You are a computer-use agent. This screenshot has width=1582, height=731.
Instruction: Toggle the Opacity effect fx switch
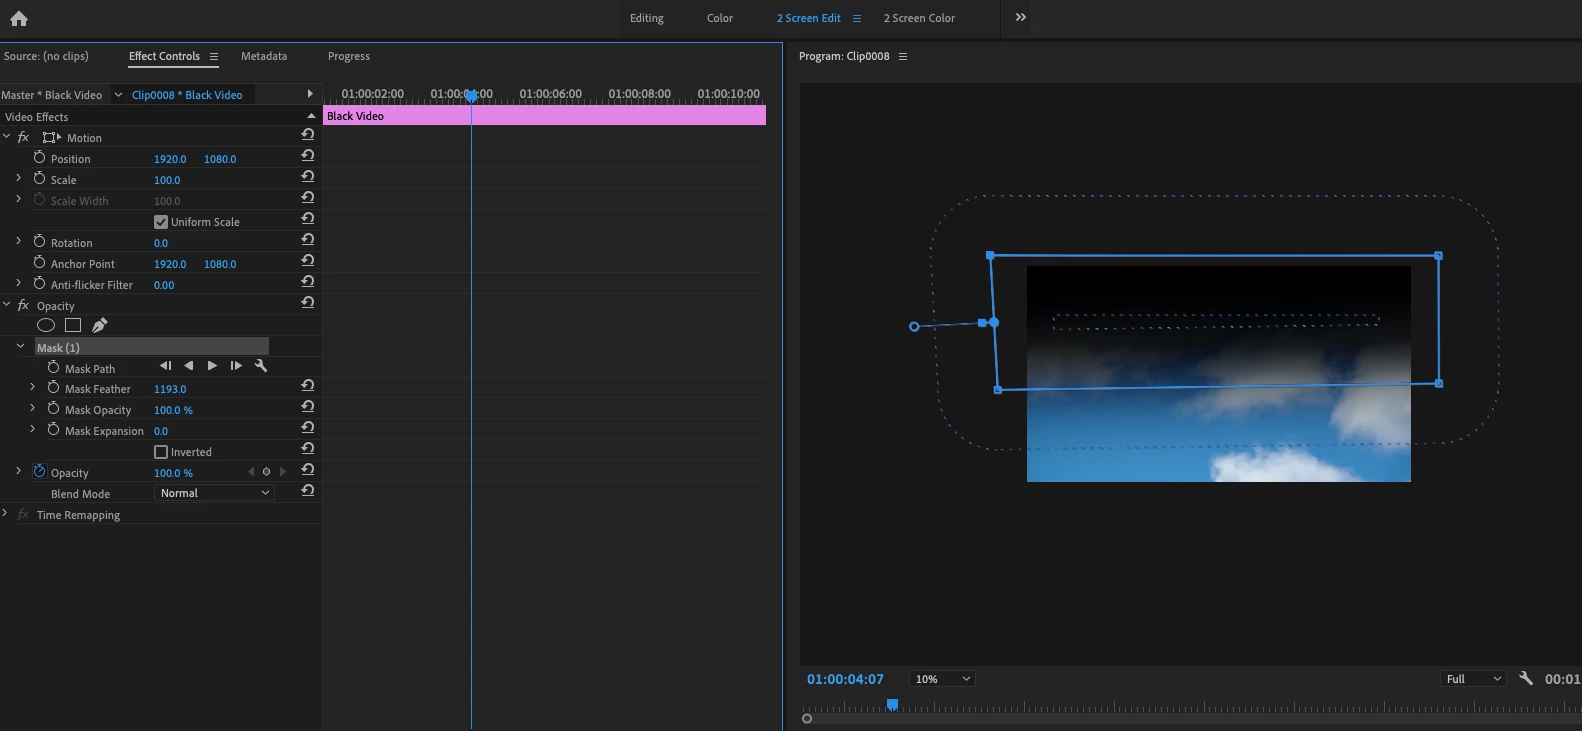point(23,305)
